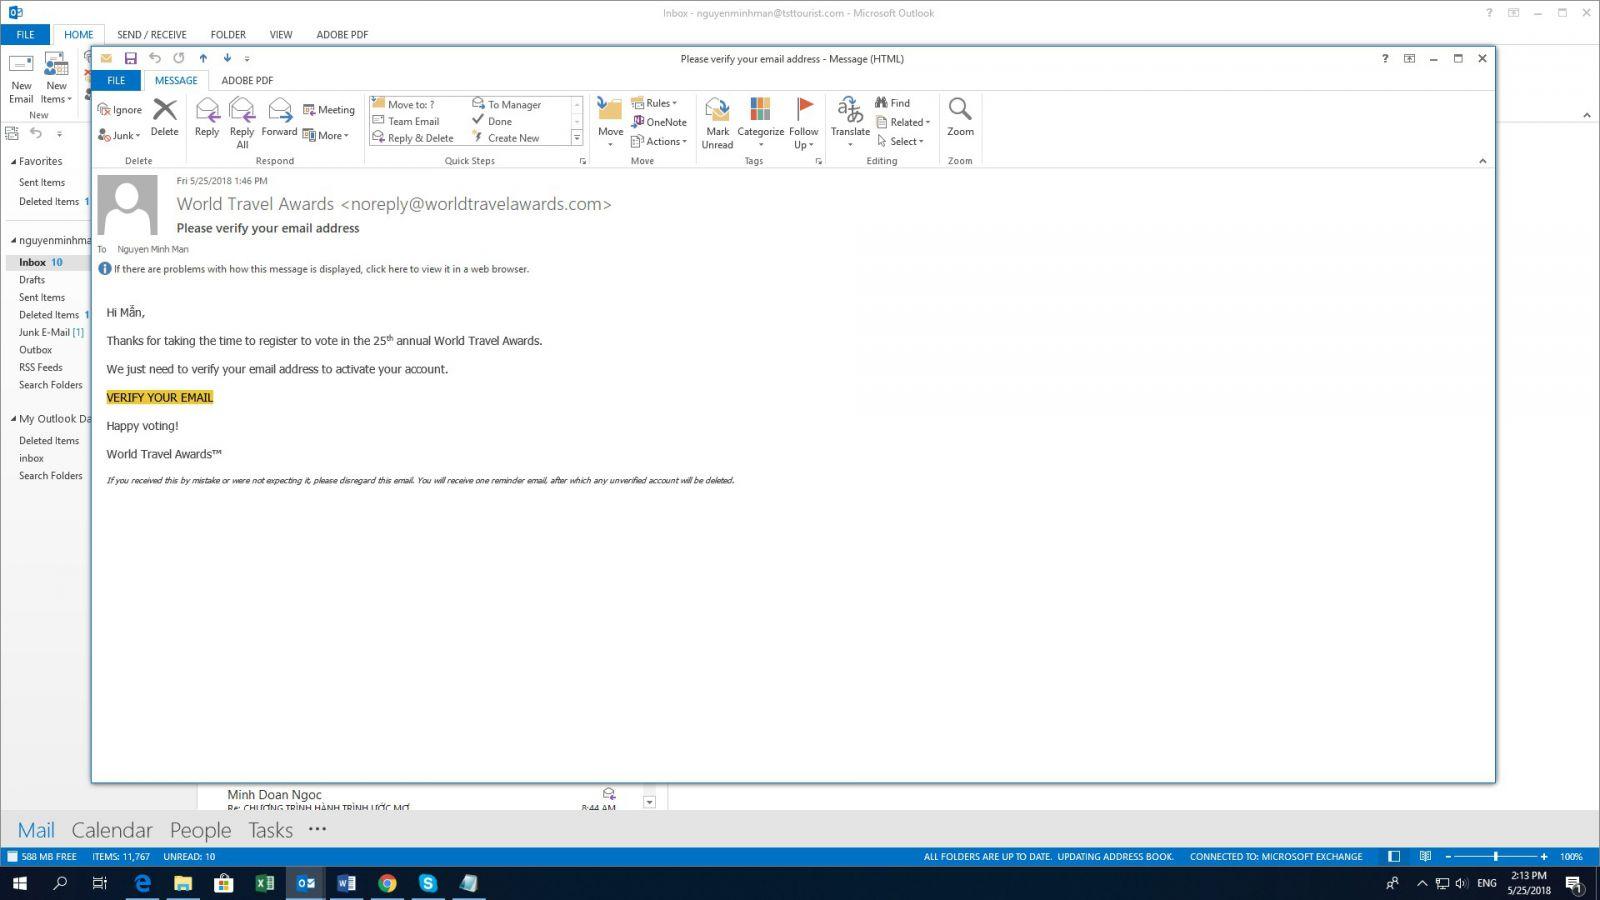
Task: Forward this email message
Action: pyautogui.click(x=279, y=118)
